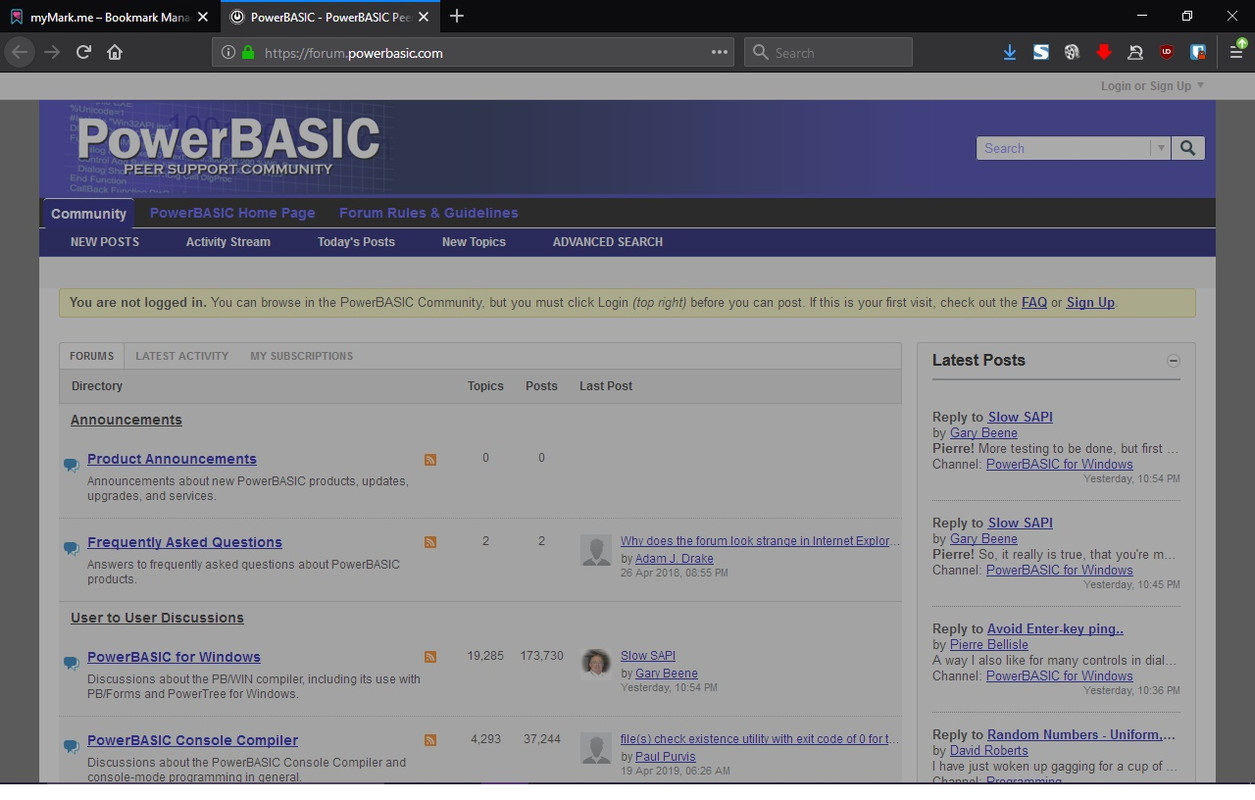Collapse the Latest Posts panel

click(1173, 361)
